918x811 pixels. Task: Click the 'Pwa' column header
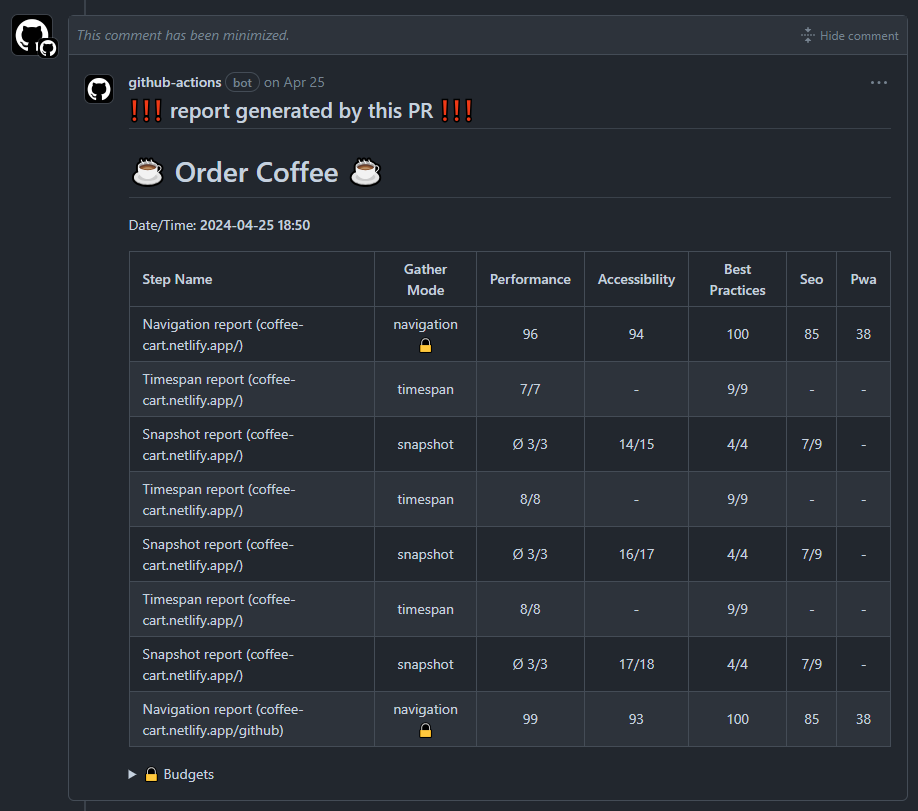[863, 279]
